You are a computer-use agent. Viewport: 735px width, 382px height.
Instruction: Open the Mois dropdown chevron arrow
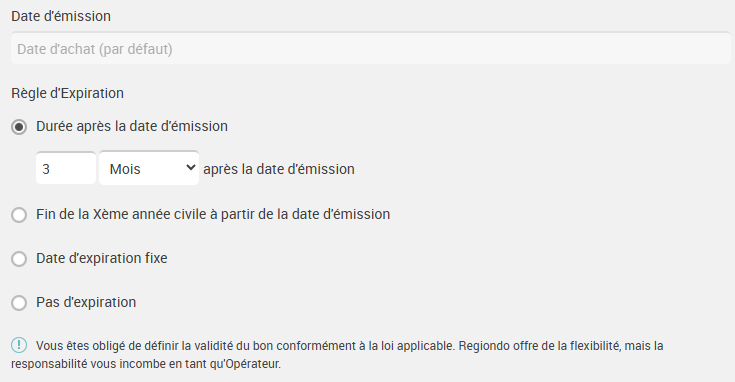tap(190, 167)
